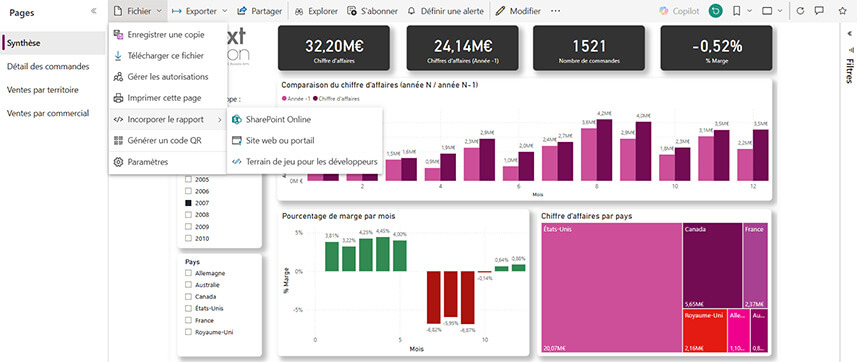Open the Ventes par commercial page
857x362 pixels.
[53, 114]
